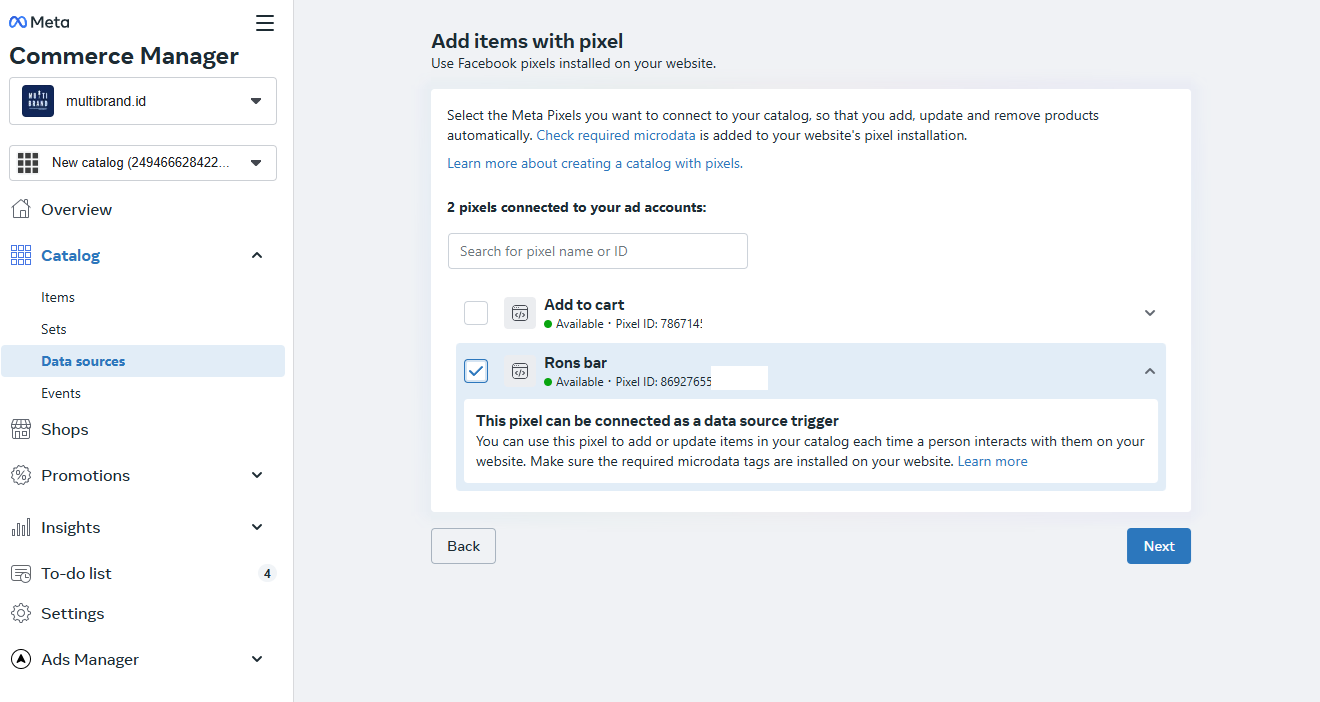Toggle the hamburger menu icon
Viewport: 1320px width, 702px height.
coord(264,23)
